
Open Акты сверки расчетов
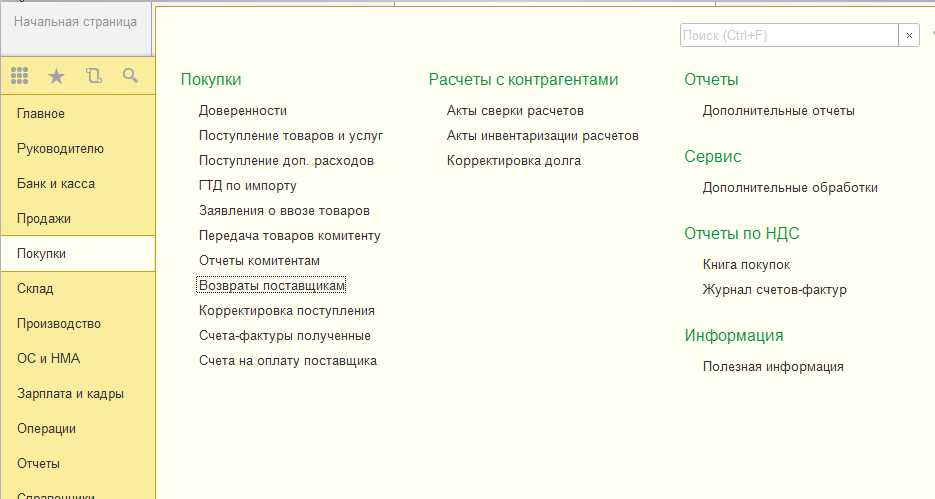tap(515, 111)
